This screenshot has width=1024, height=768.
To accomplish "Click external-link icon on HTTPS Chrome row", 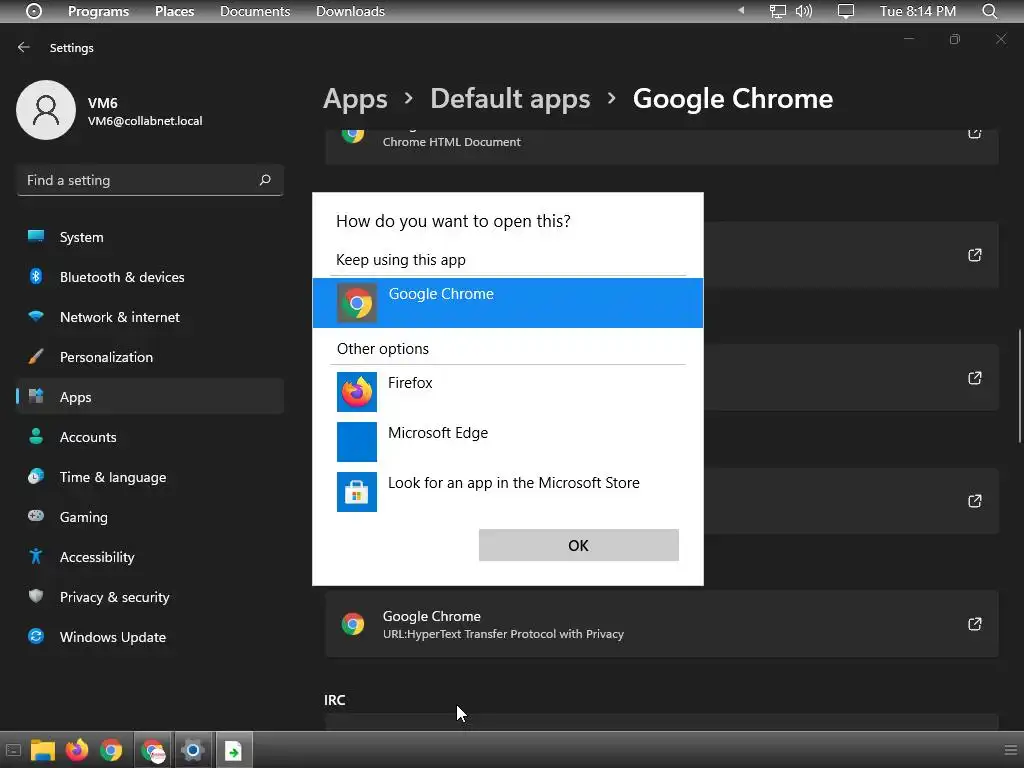I will (x=974, y=624).
